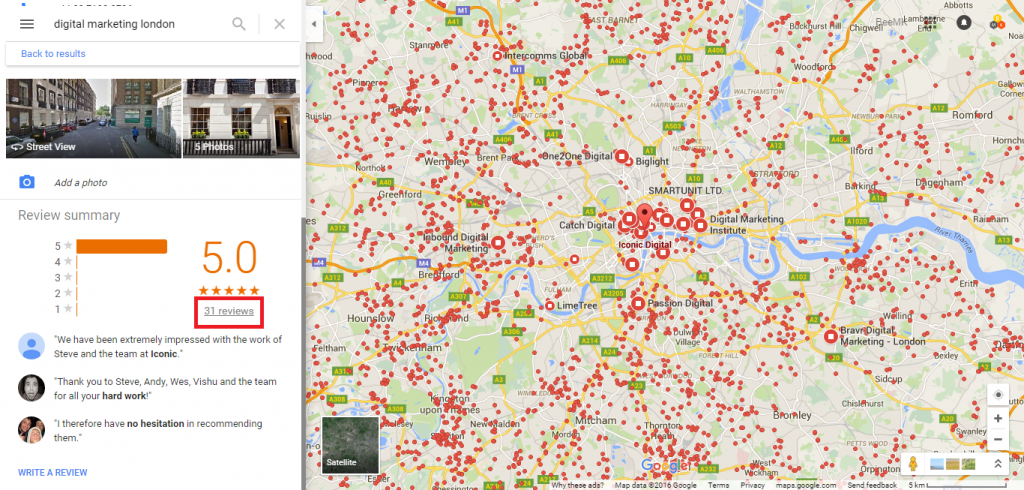Open the Street View thumbnail
The width and height of the screenshot is (1024, 490).
tap(93, 118)
